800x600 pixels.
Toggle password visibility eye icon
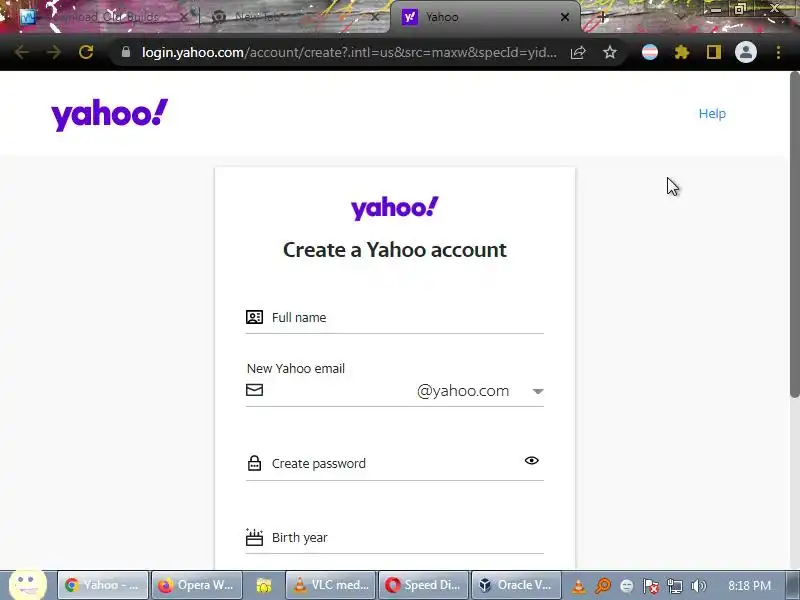532,461
